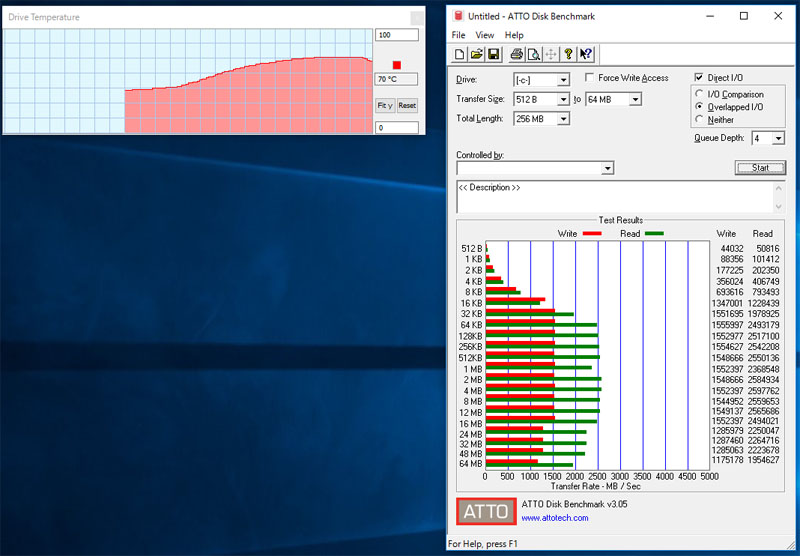Click the red temperature color indicator

[396, 65]
